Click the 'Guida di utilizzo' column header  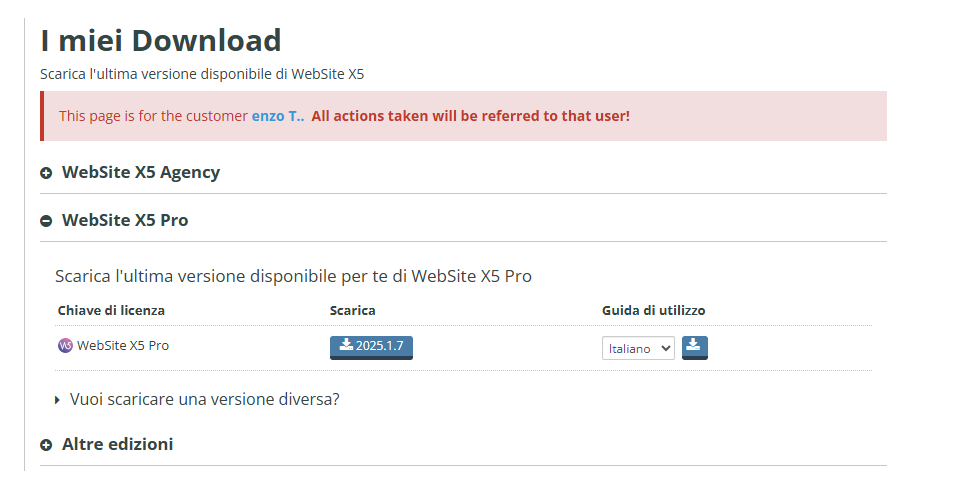(x=654, y=310)
